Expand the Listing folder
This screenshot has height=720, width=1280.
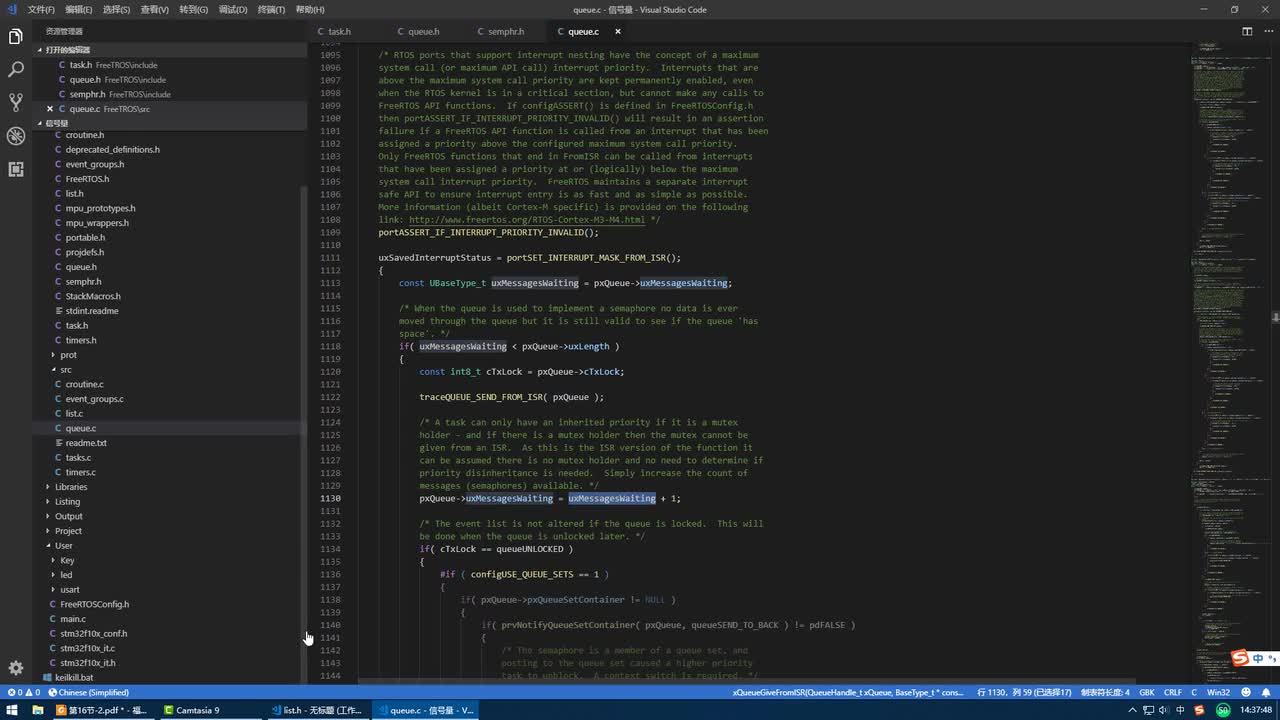point(67,502)
